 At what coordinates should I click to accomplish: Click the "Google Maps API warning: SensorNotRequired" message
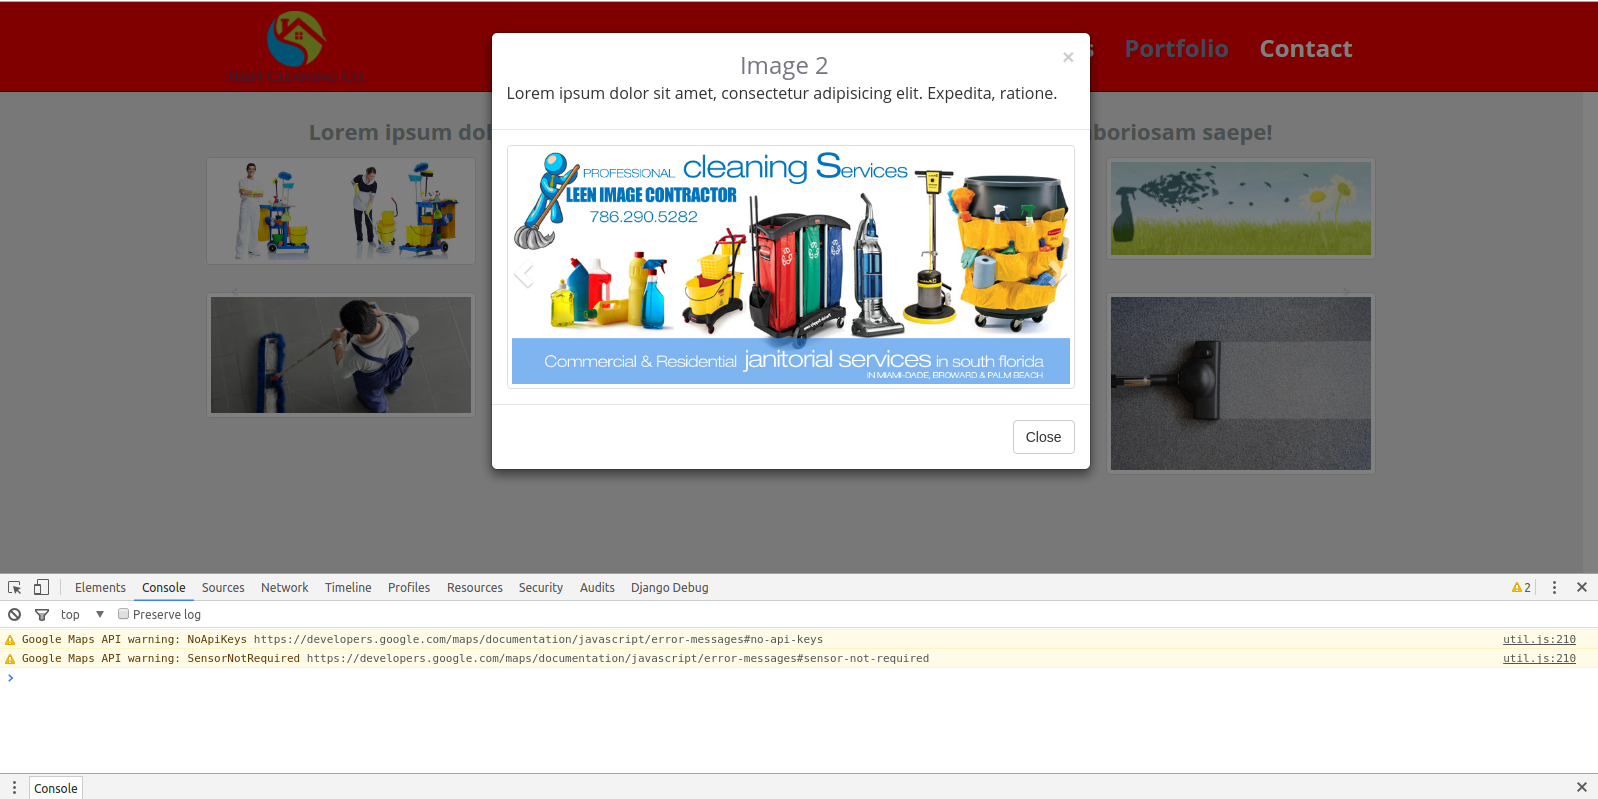(161, 658)
